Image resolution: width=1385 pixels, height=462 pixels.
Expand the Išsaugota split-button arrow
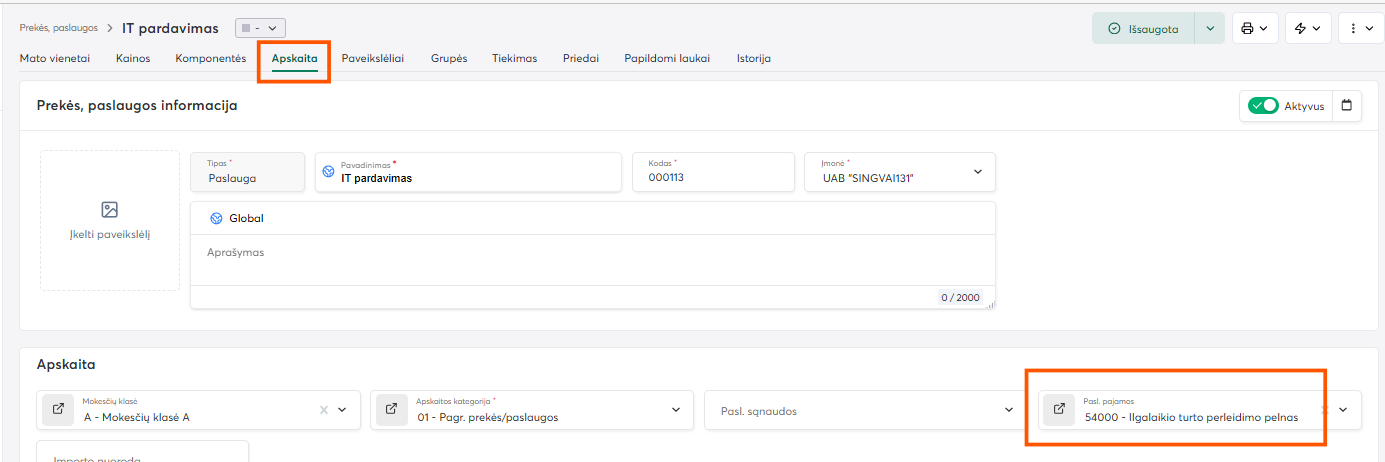pos(1210,29)
